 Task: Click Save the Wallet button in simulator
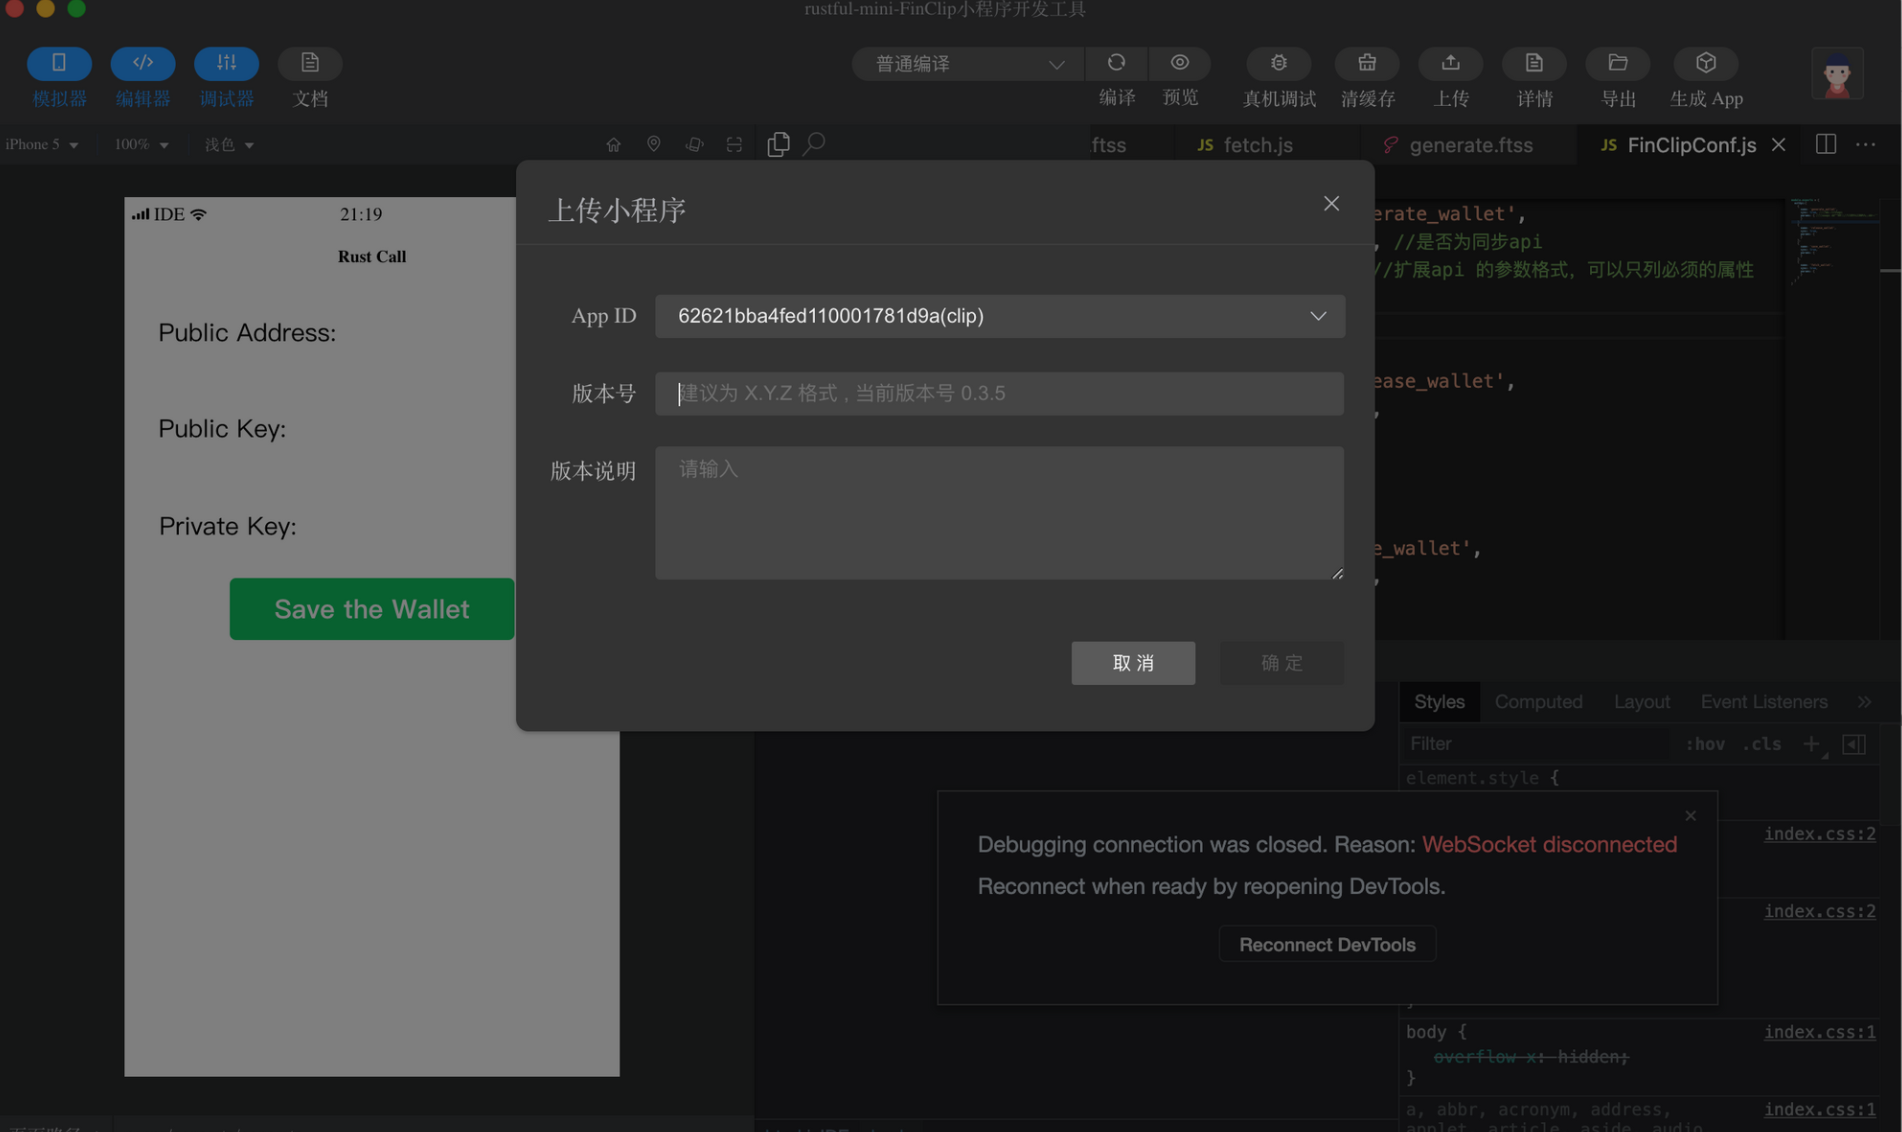tap(372, 609)
